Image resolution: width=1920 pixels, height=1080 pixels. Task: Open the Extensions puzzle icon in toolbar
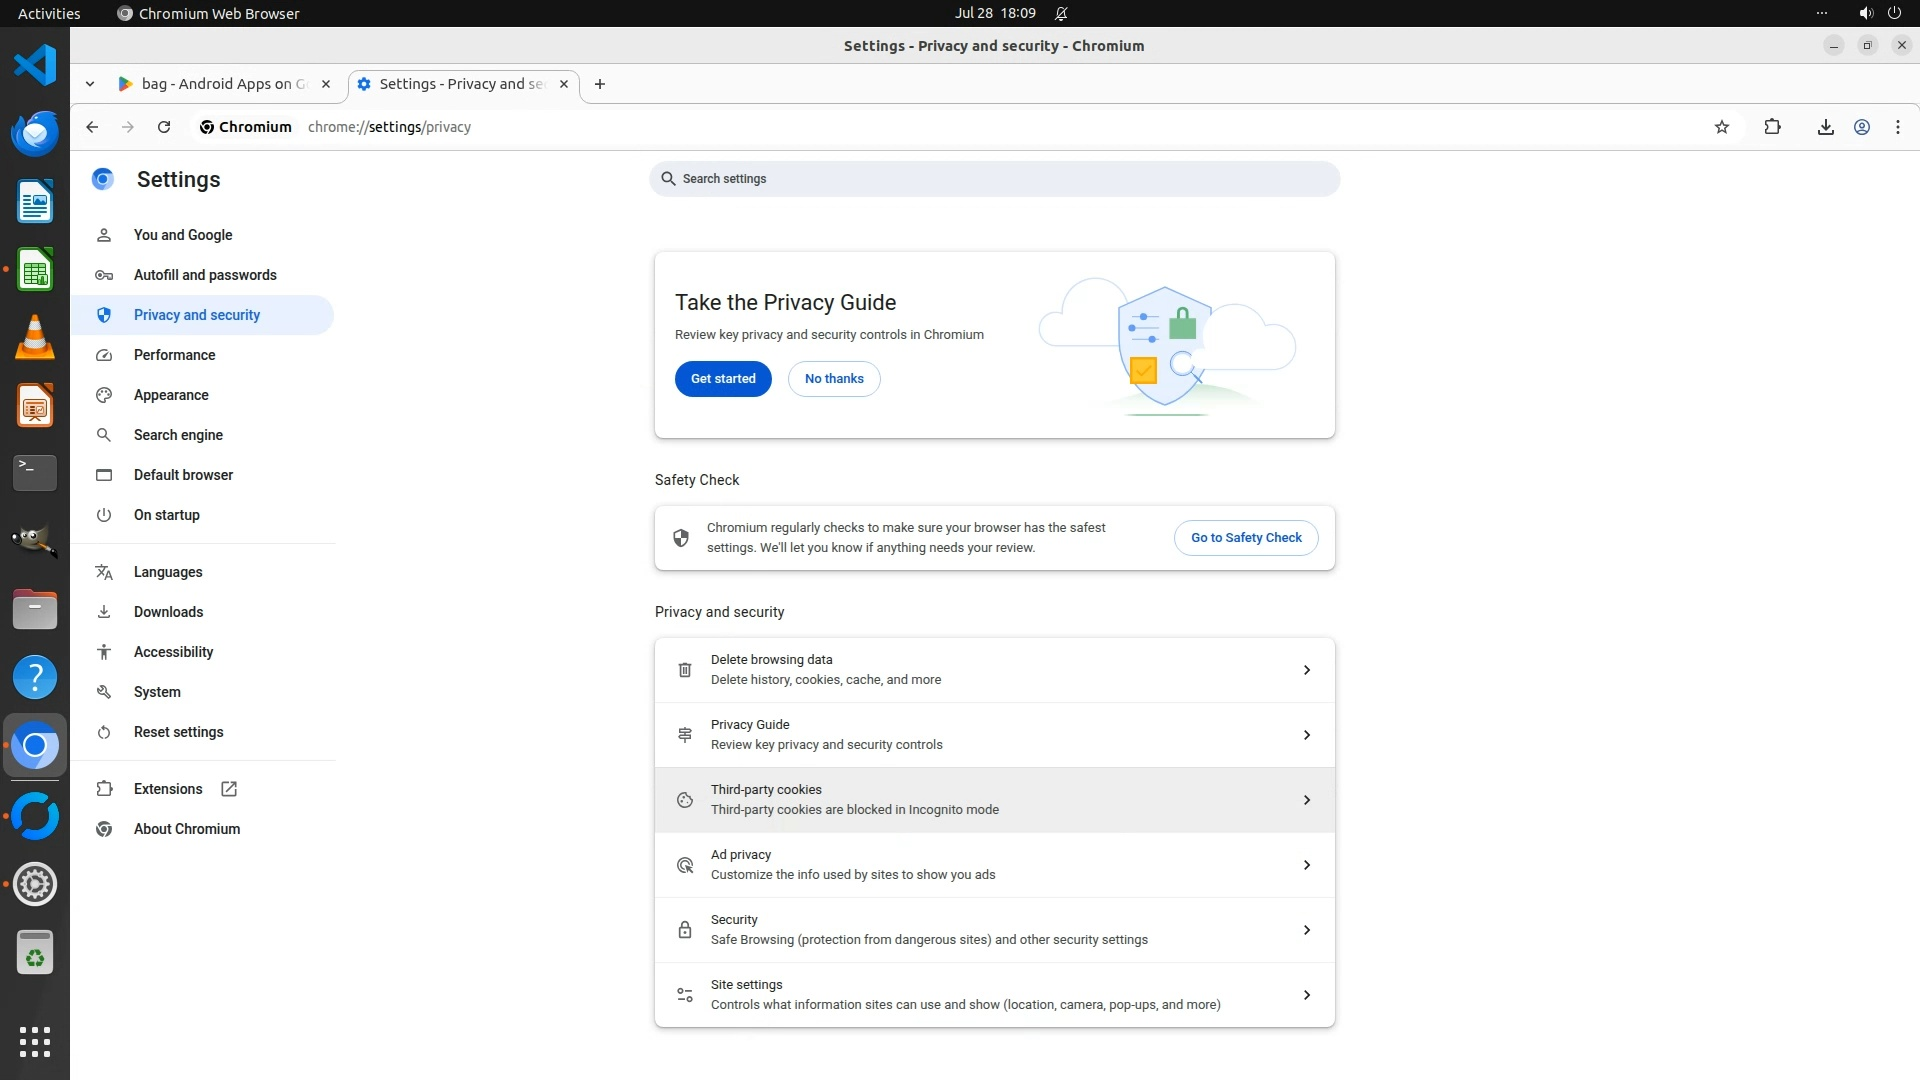1772,127
